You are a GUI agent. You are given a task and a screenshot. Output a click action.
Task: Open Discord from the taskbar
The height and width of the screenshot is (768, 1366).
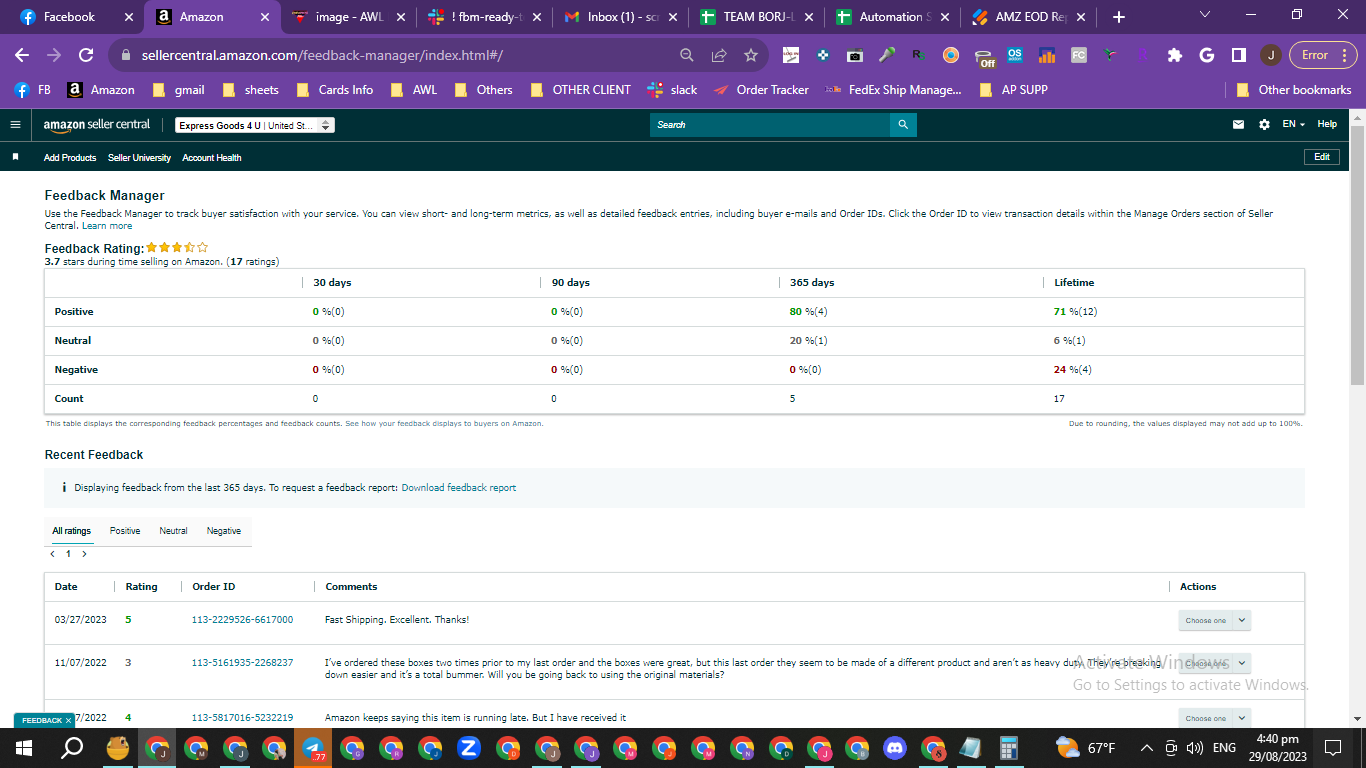[x=894, y=748]
